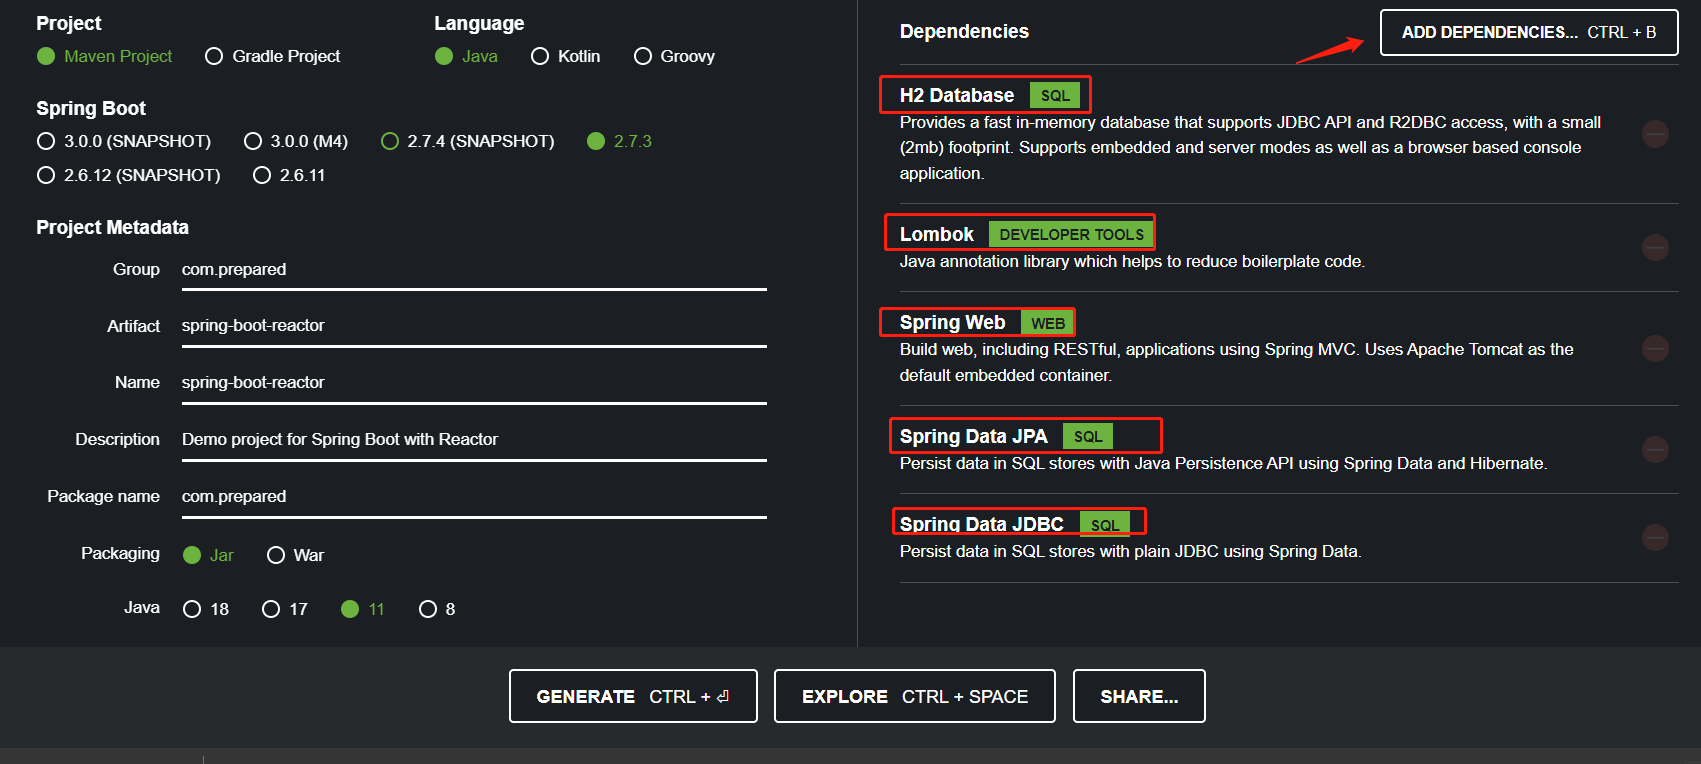Click the SQL tag beside Spring Data JPA
Viewport: 1701px width, 764px height.
1088,436
